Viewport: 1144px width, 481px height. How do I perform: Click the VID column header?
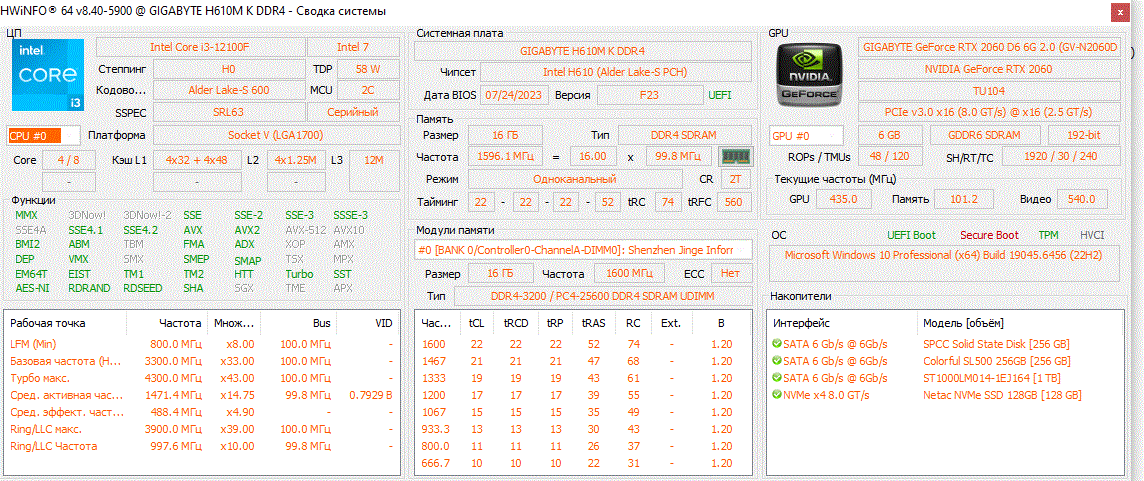367,323
